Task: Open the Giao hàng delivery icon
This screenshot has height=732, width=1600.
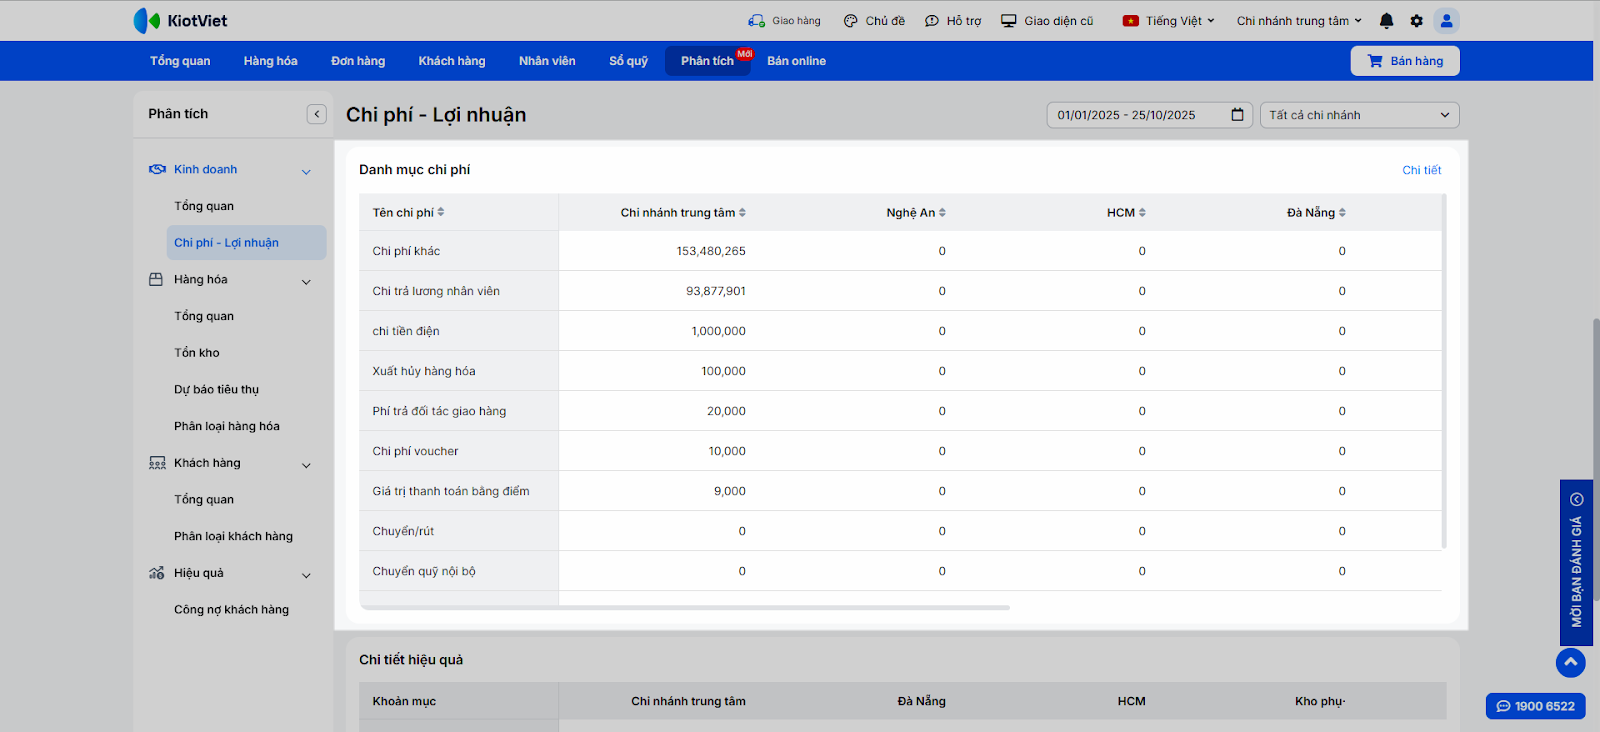Action: (x=756, y=20)
